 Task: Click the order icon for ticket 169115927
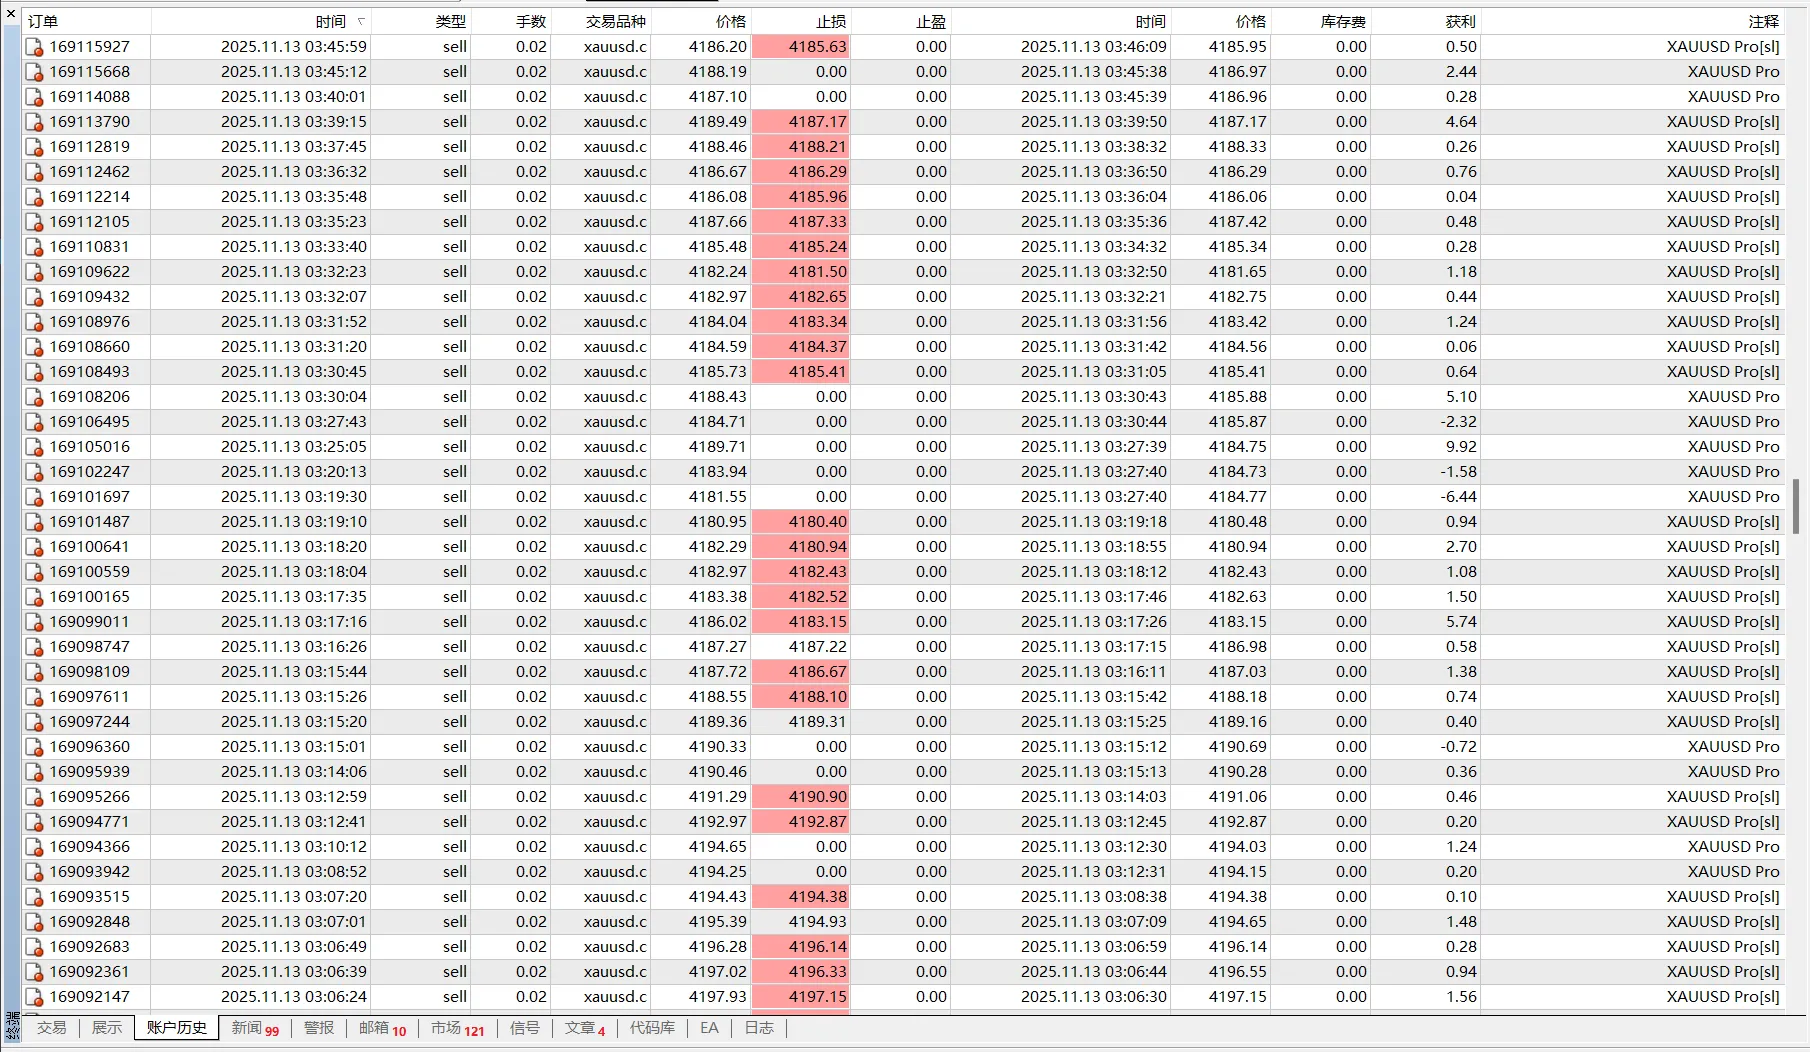coord(34,47)
